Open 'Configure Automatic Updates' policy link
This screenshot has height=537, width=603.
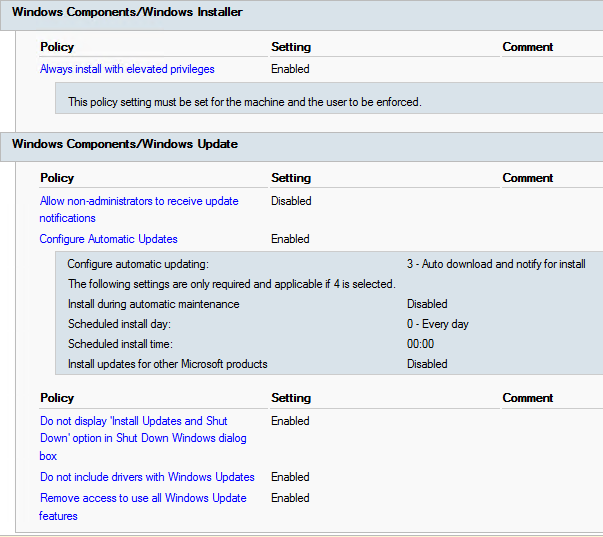click(x=108, y=239)
